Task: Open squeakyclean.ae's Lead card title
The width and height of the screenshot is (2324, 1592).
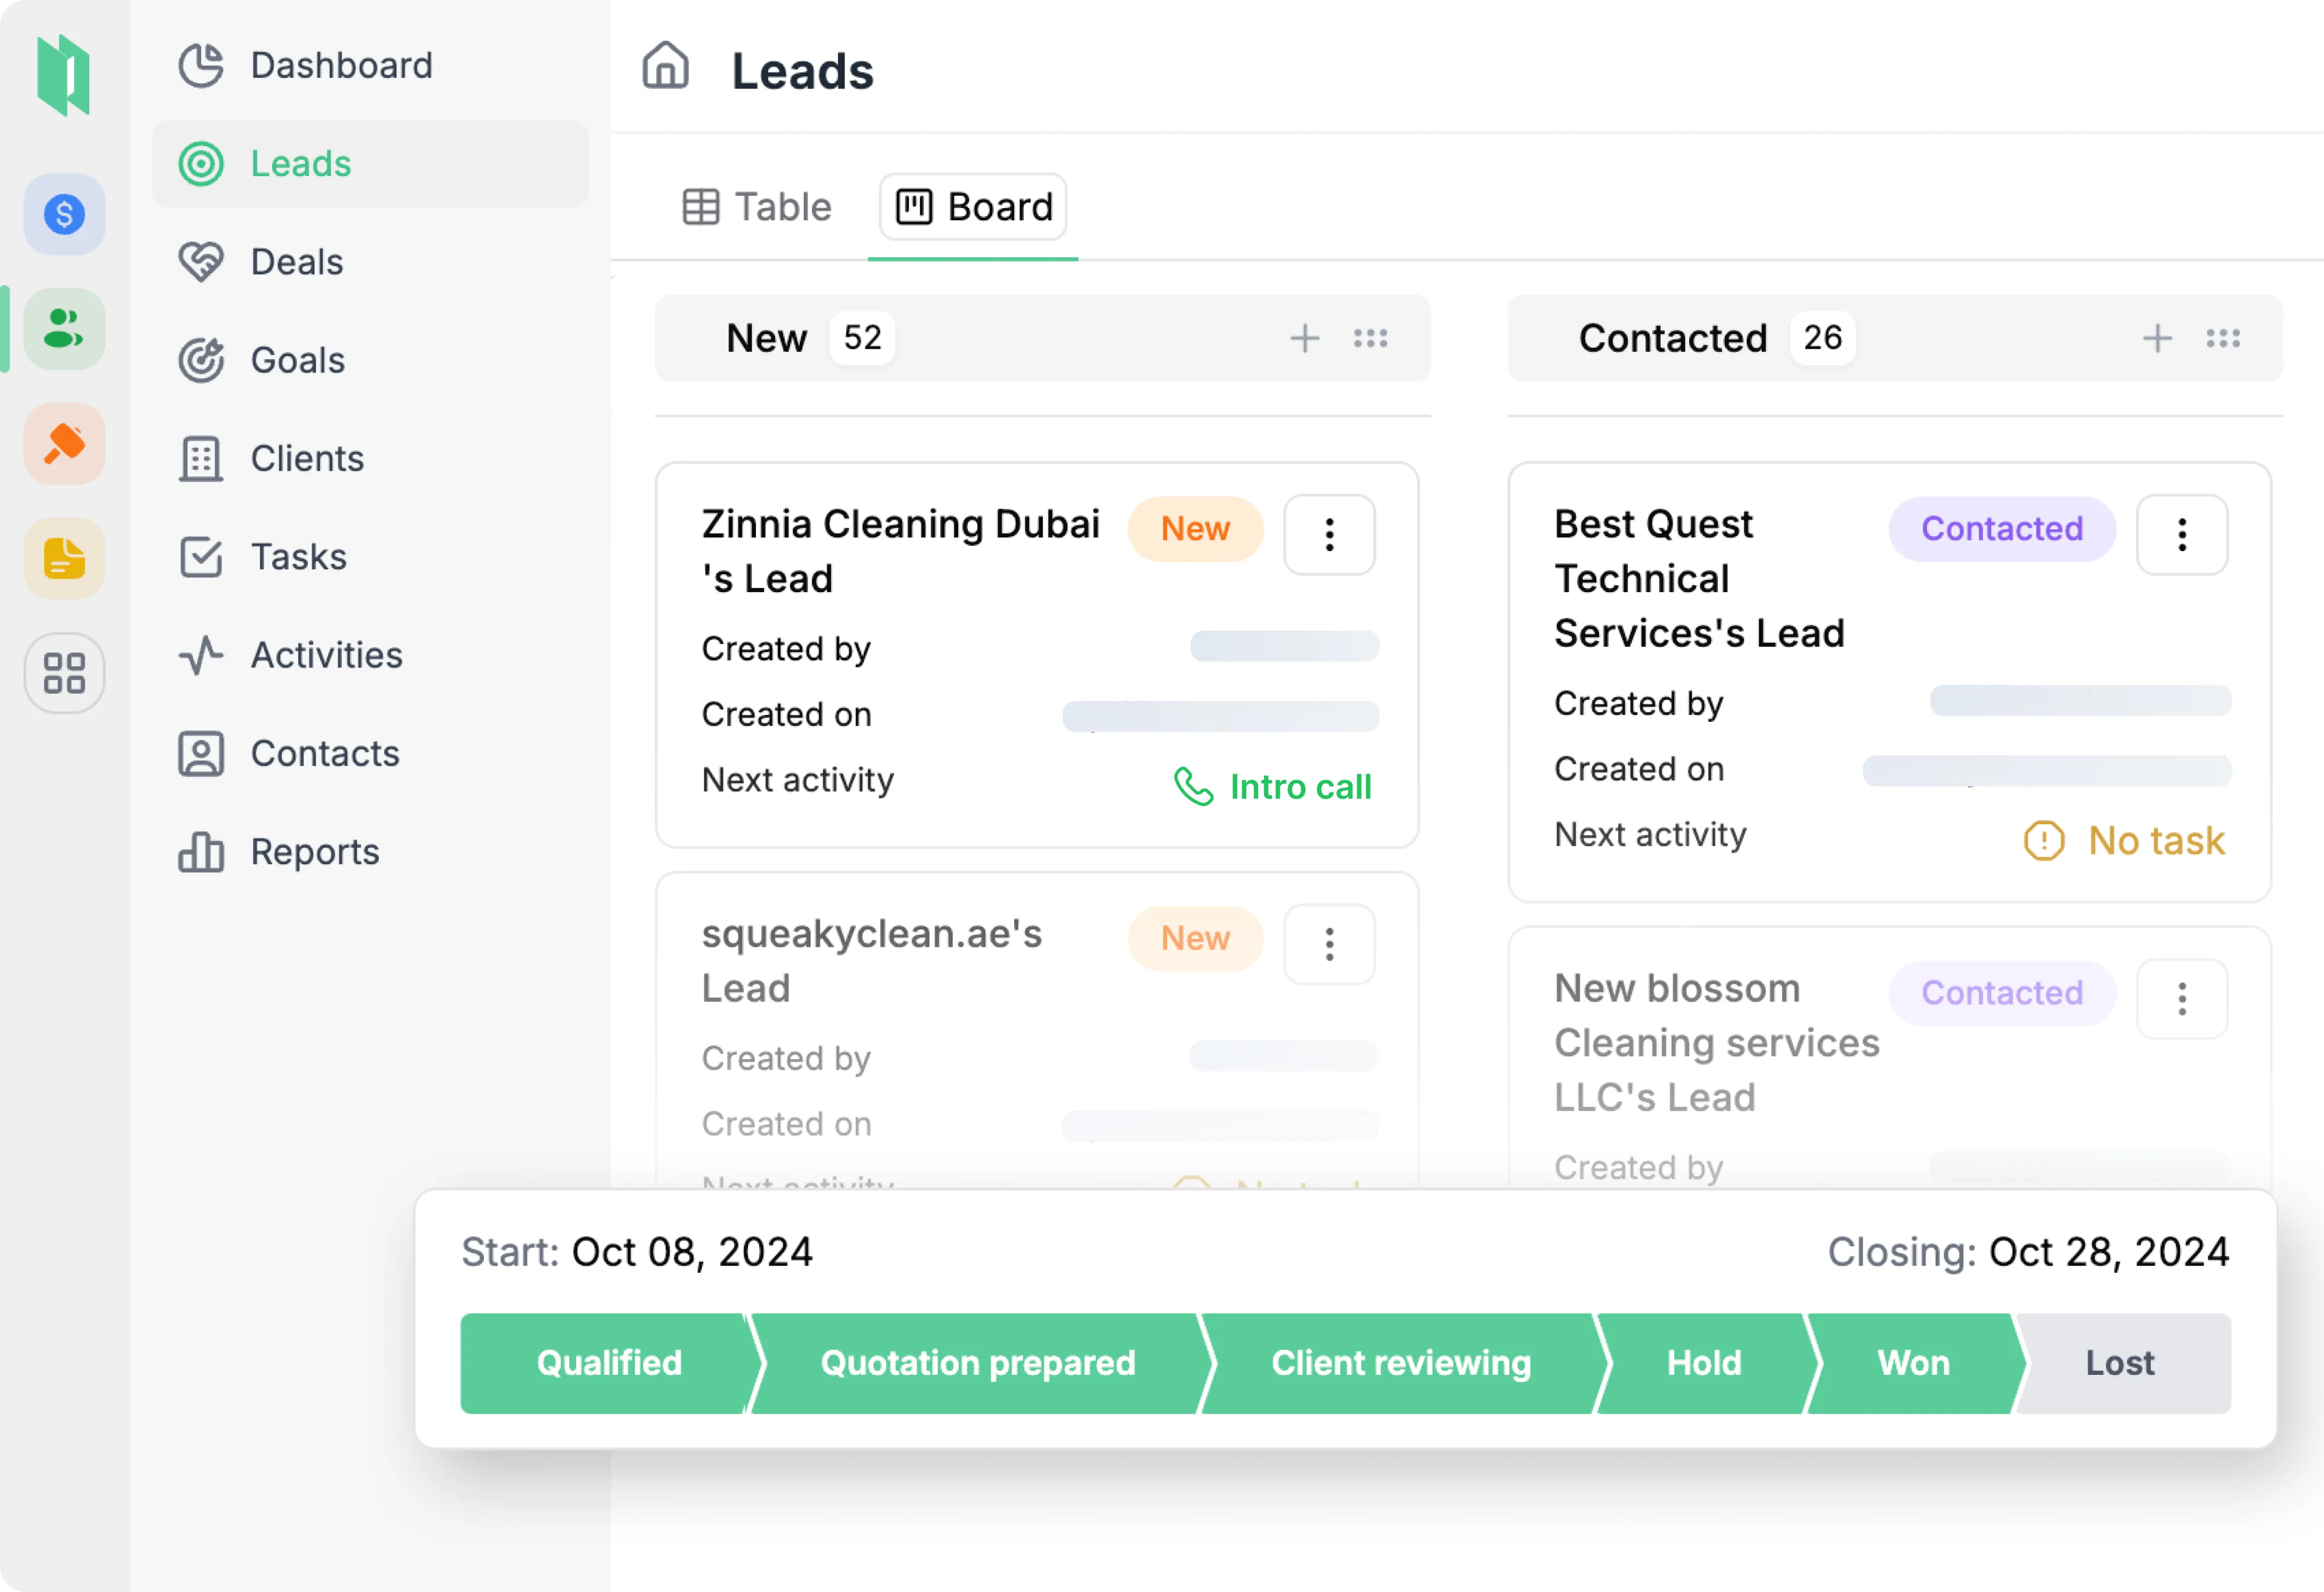Action: coord(871,961)
